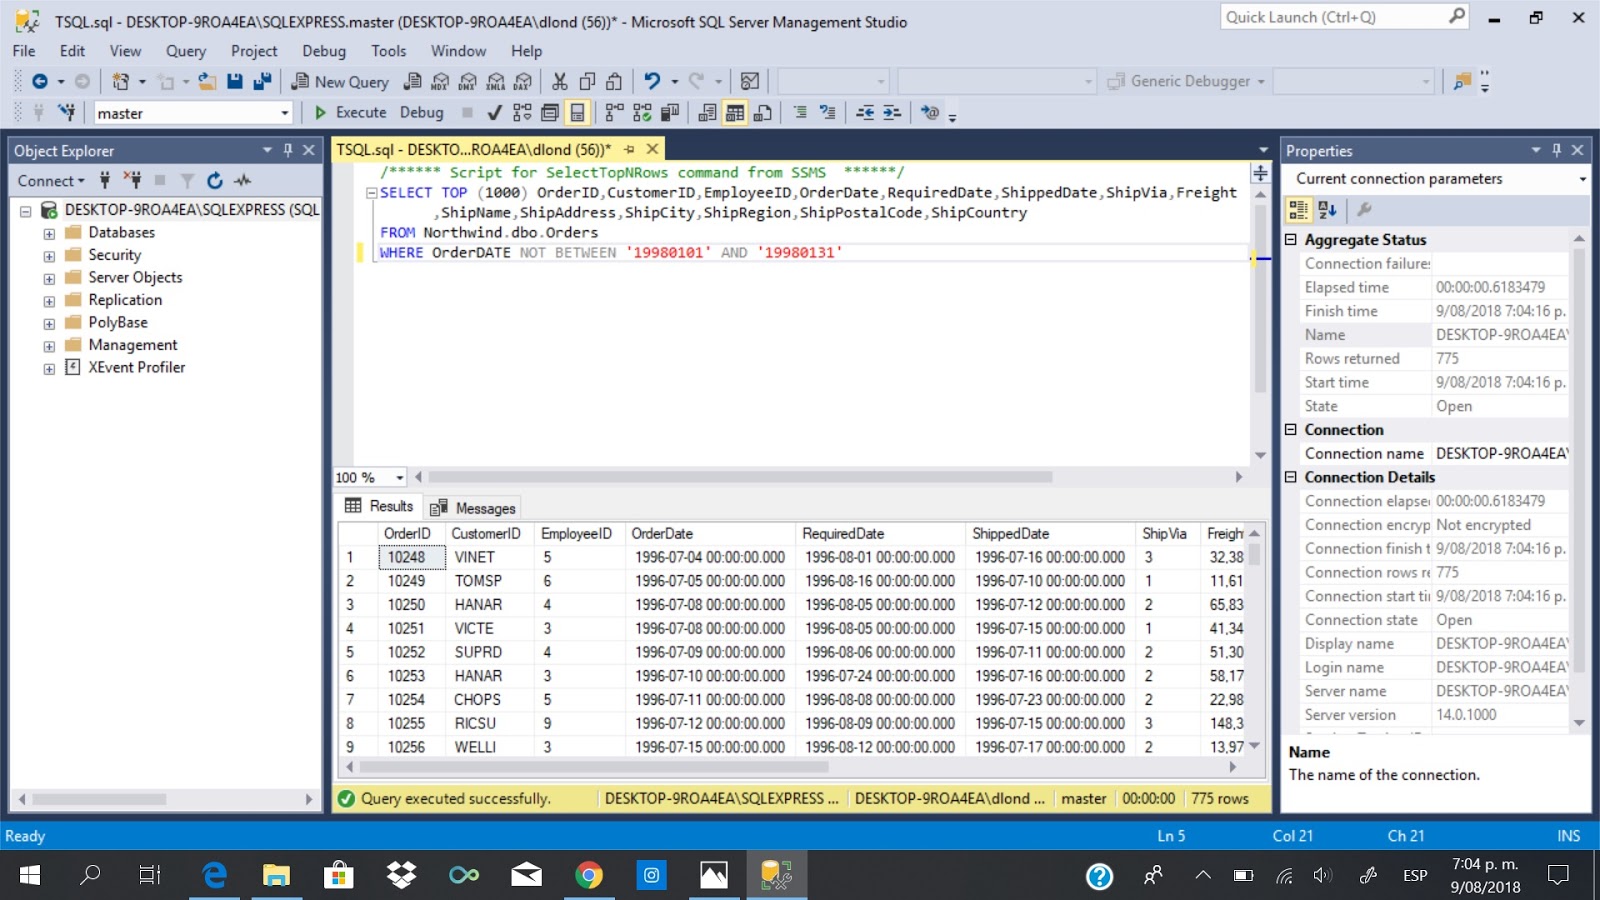Open the master database dropdown
Image resolution: width=1600 pixels, height=900 pixels.
pyautogui.click(x=283, y=113)
